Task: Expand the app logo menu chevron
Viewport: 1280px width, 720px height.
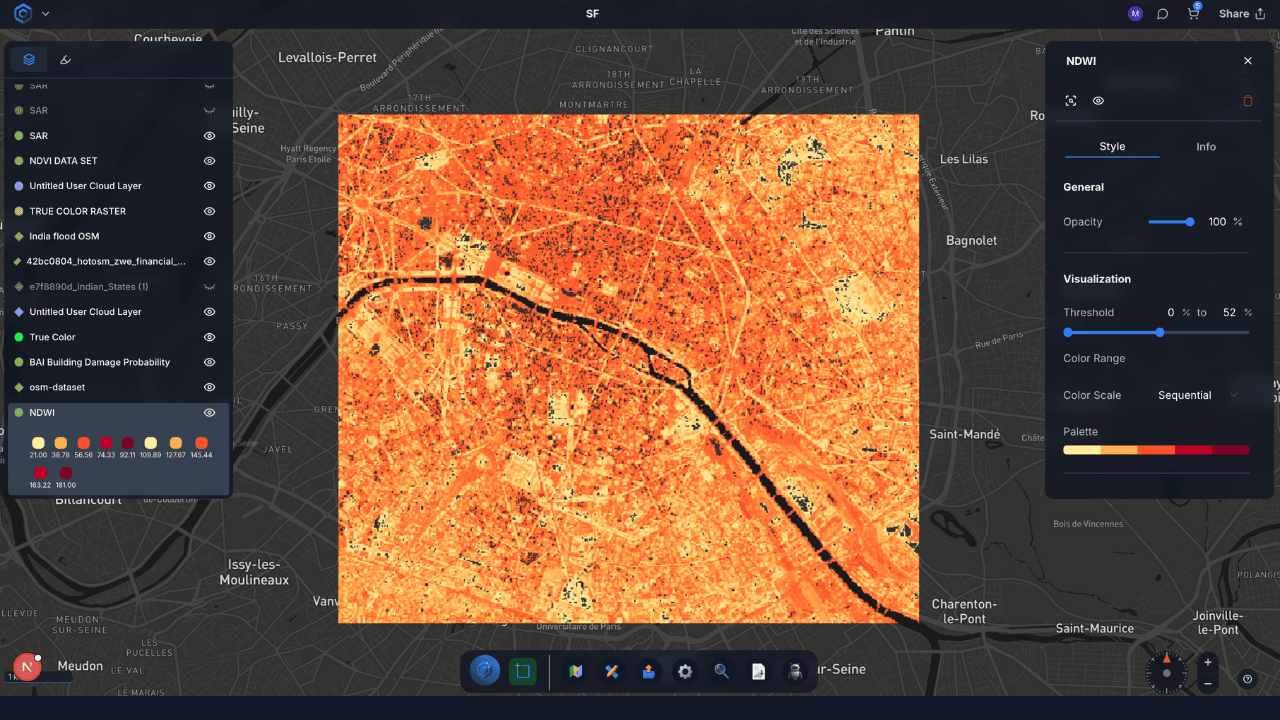Action: 45,14
